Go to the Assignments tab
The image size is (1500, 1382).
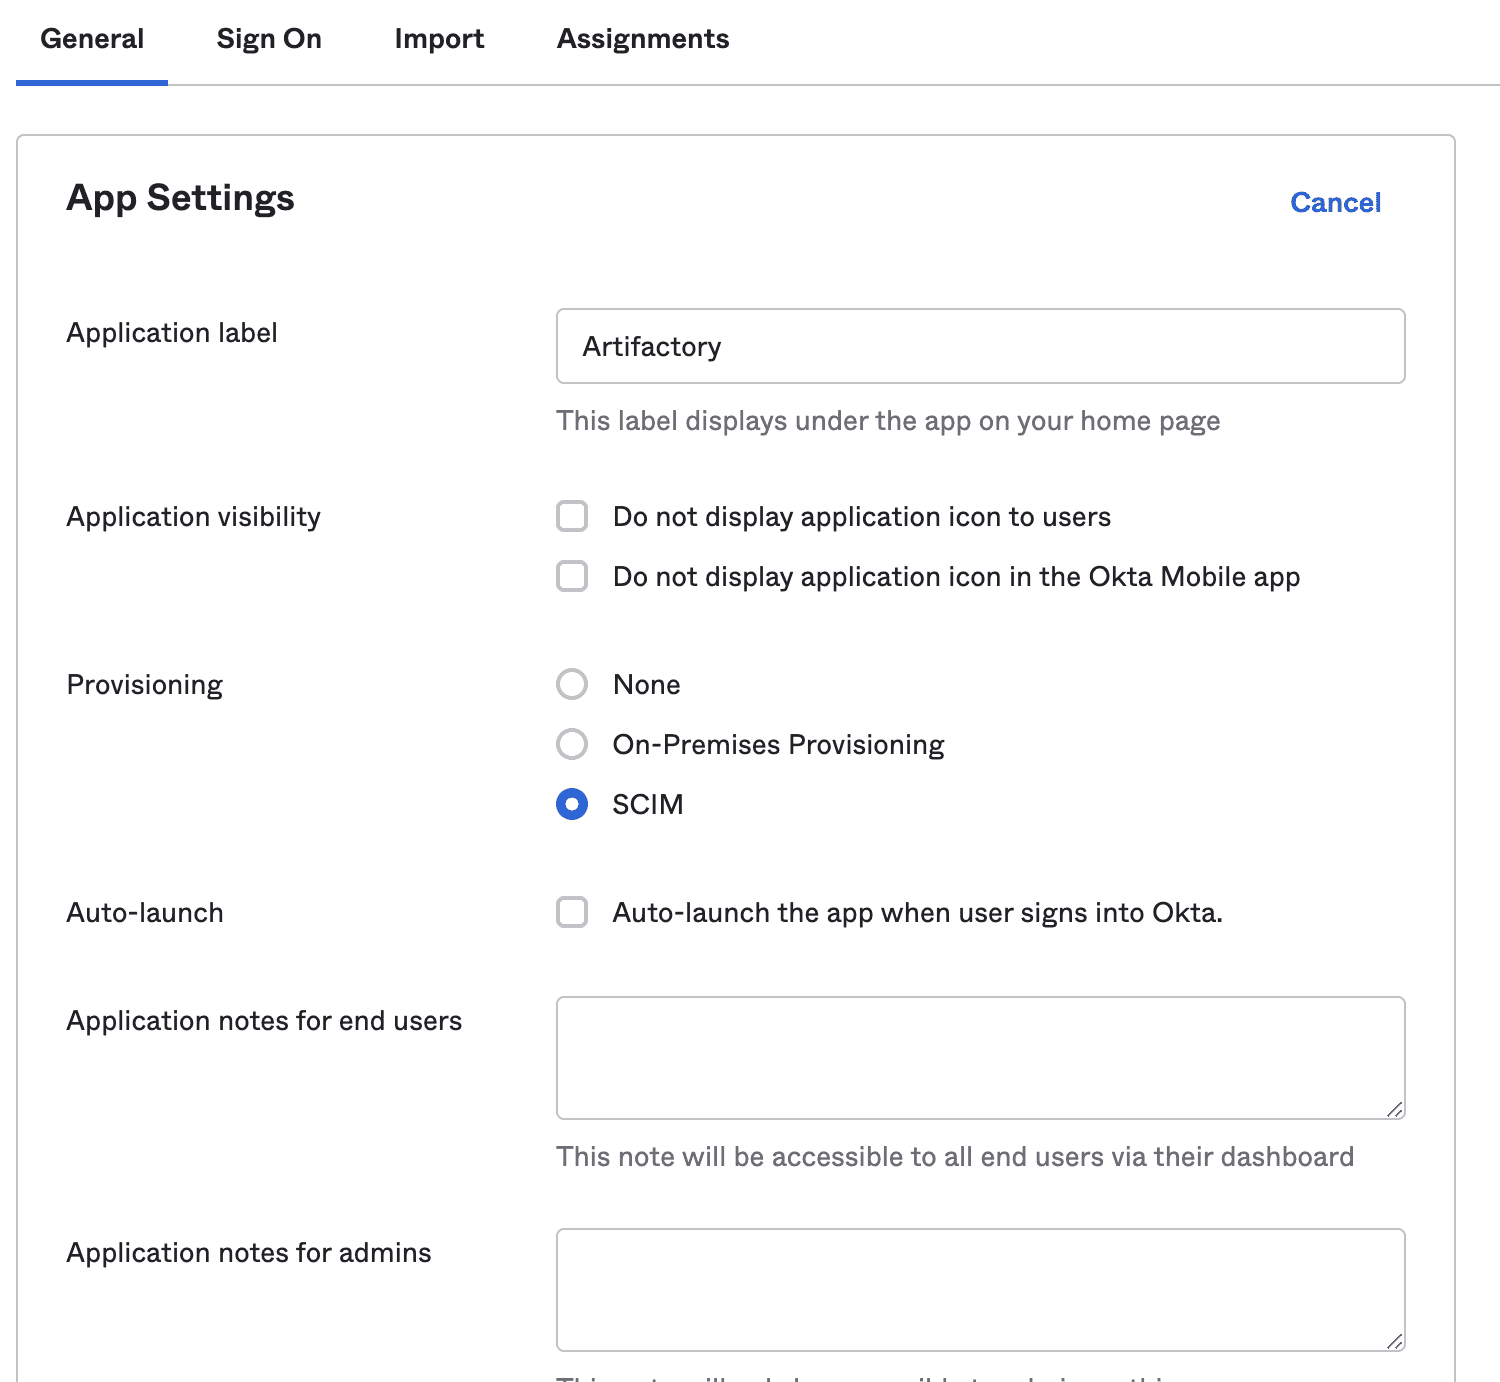[x=643, y=38]
